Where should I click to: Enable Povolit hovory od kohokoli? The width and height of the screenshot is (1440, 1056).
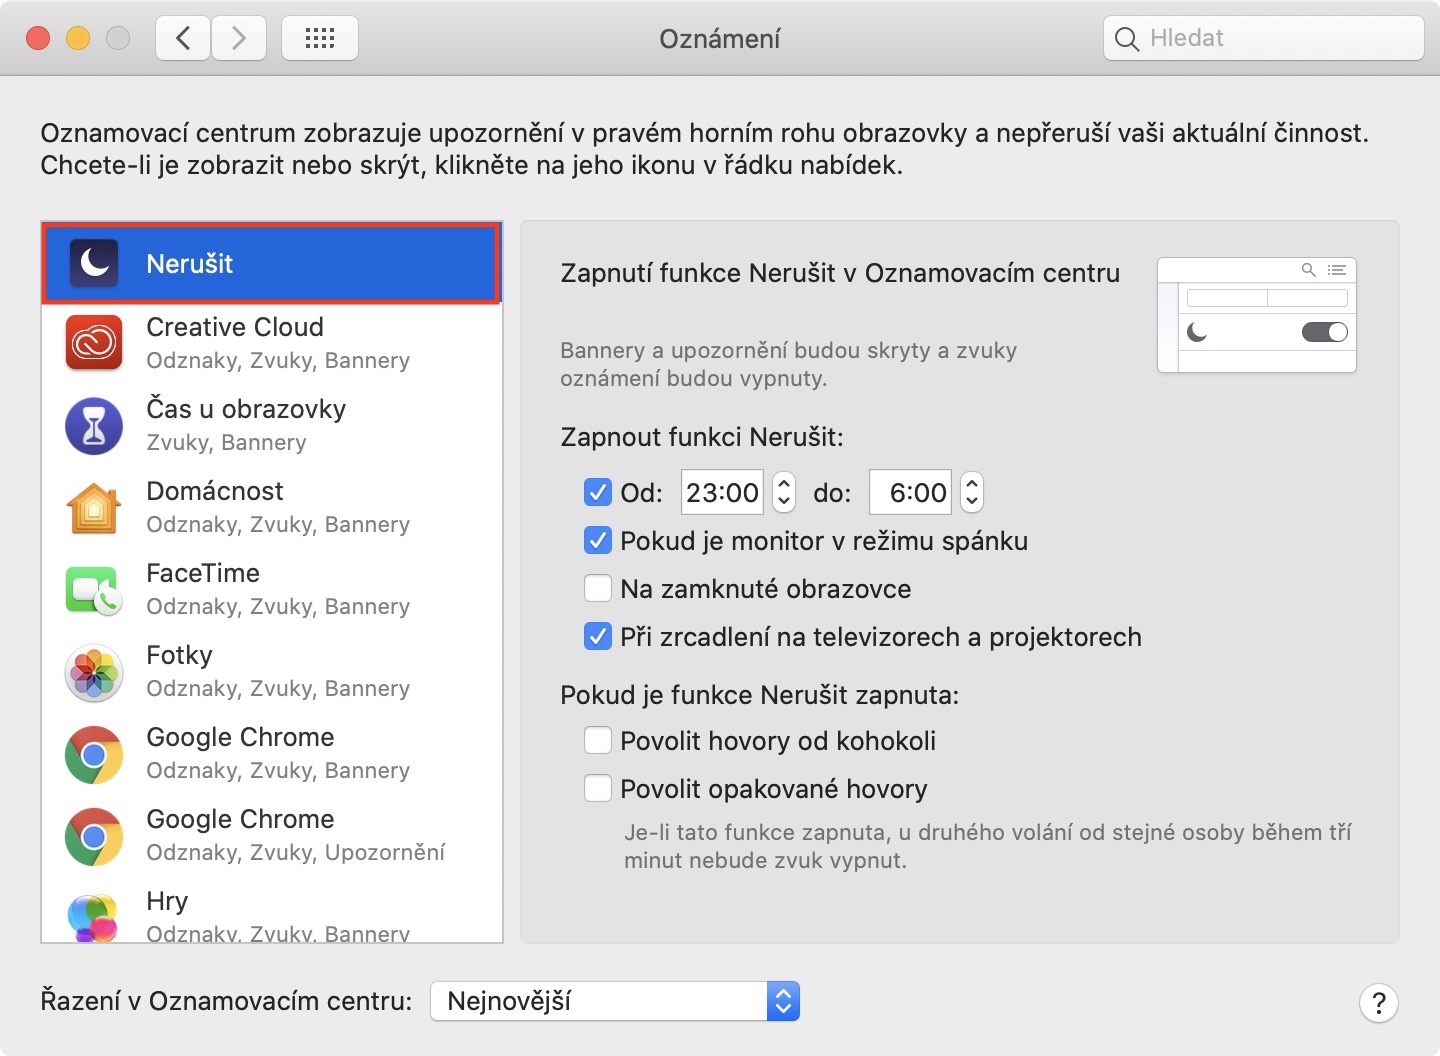598,740
